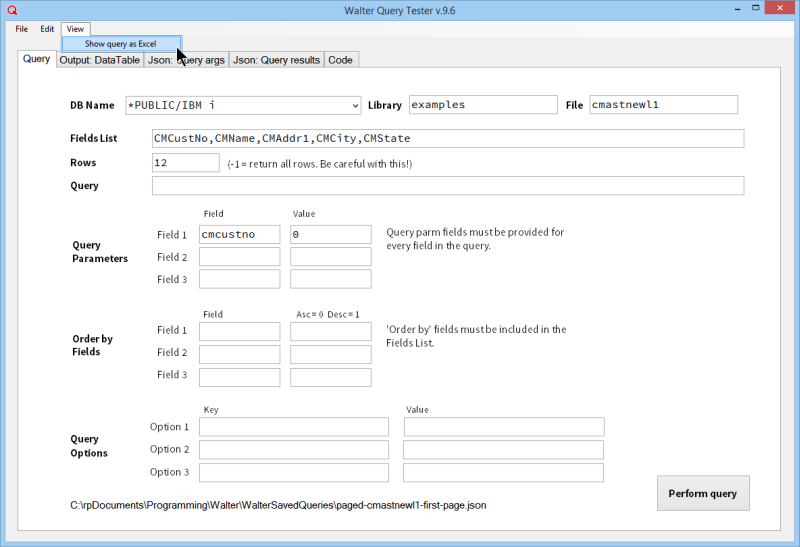The height and width of the screenshot is (547, 800).
Task: Click Query Options Option 3 Value box
Action: 503,473
